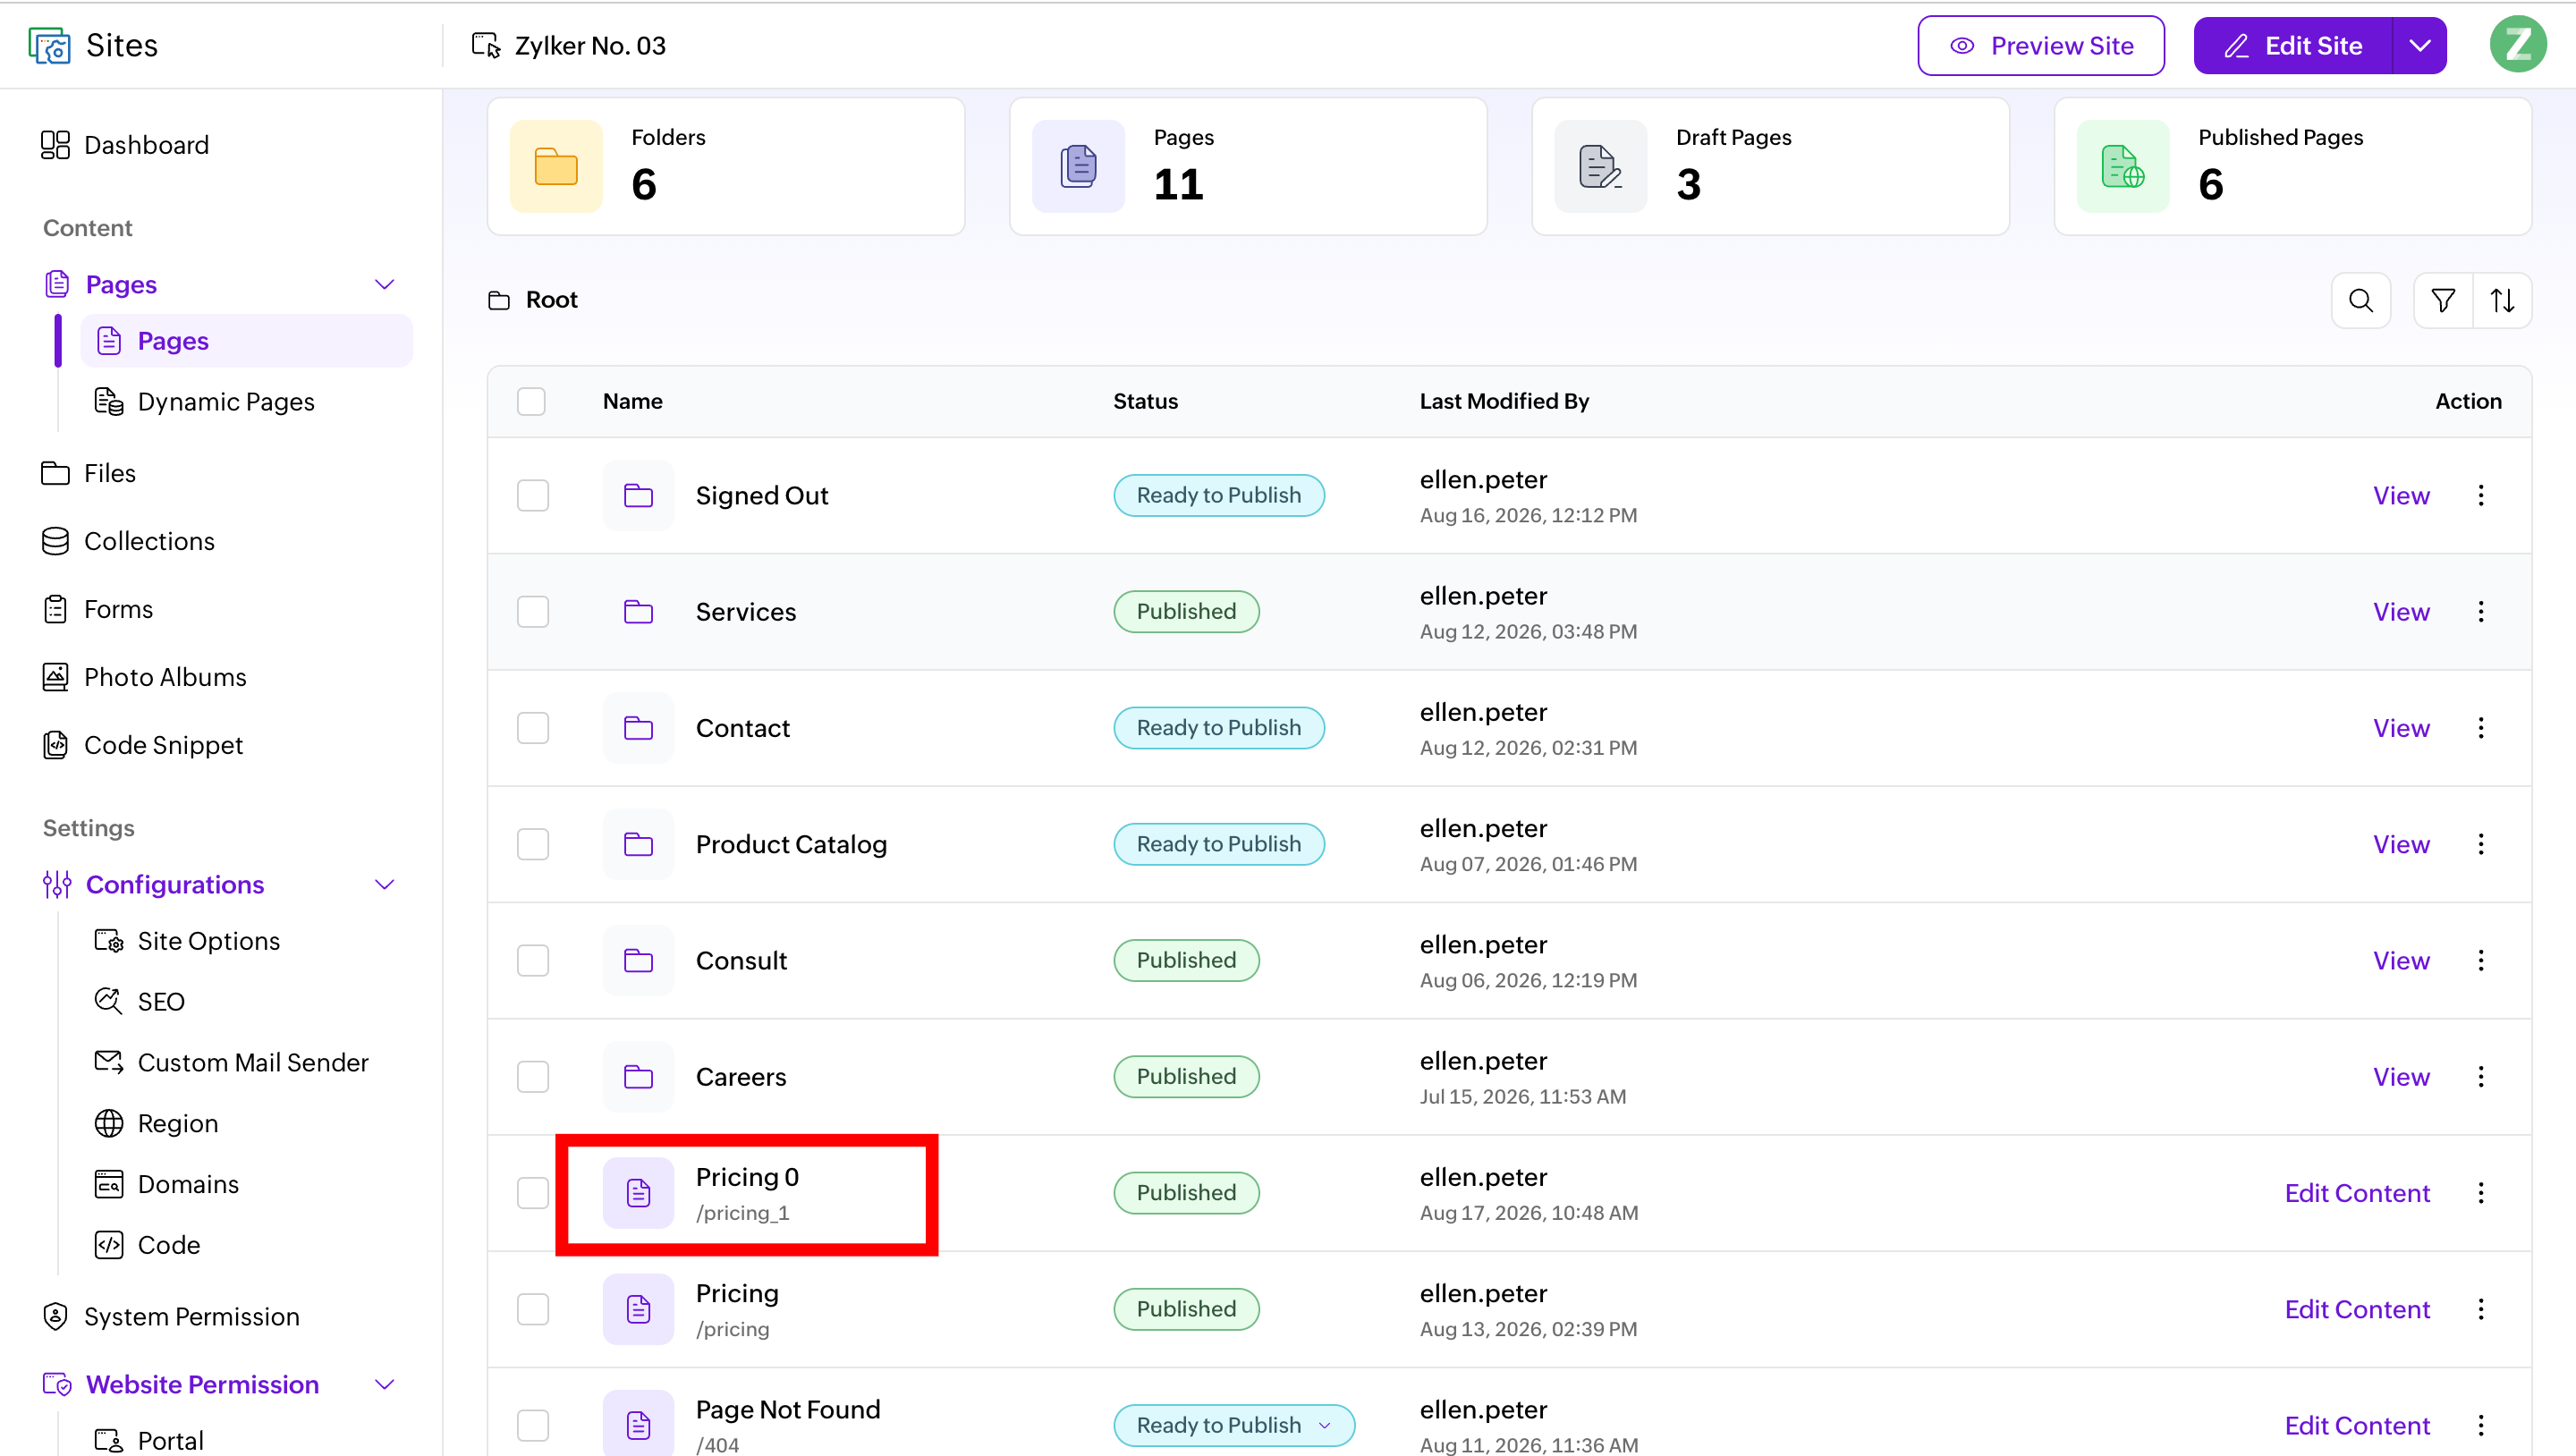Click the sort arrows icon
Screen dimensions: 2576x1456
coord(2502,300)
